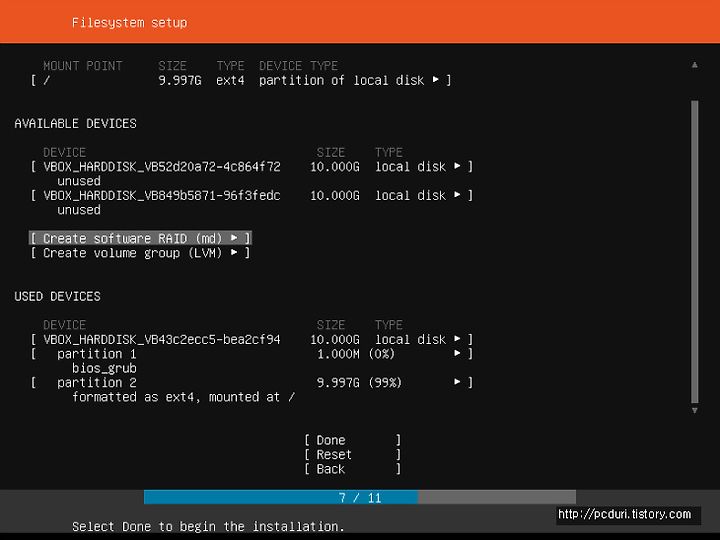
Task: Click 'formatted as ext4, mounted at /' text
Action: click(183, 397)
